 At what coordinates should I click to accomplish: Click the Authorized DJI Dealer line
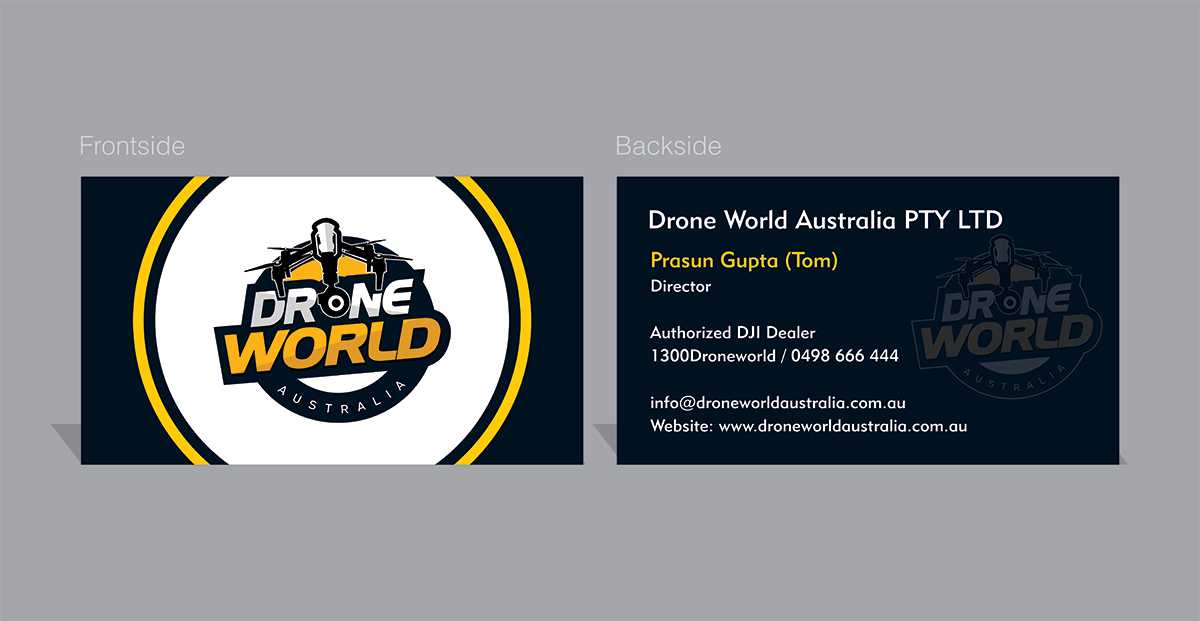732,332
